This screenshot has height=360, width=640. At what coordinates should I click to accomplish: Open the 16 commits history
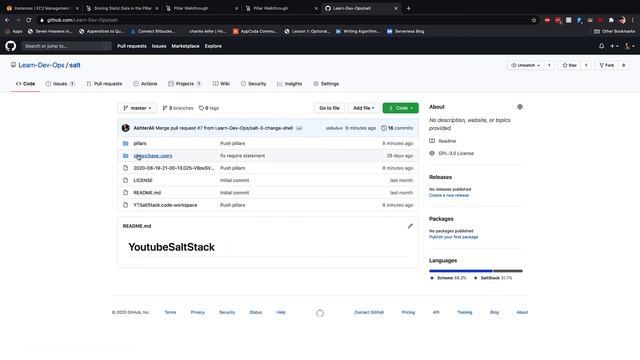click(x=397, y=128)
